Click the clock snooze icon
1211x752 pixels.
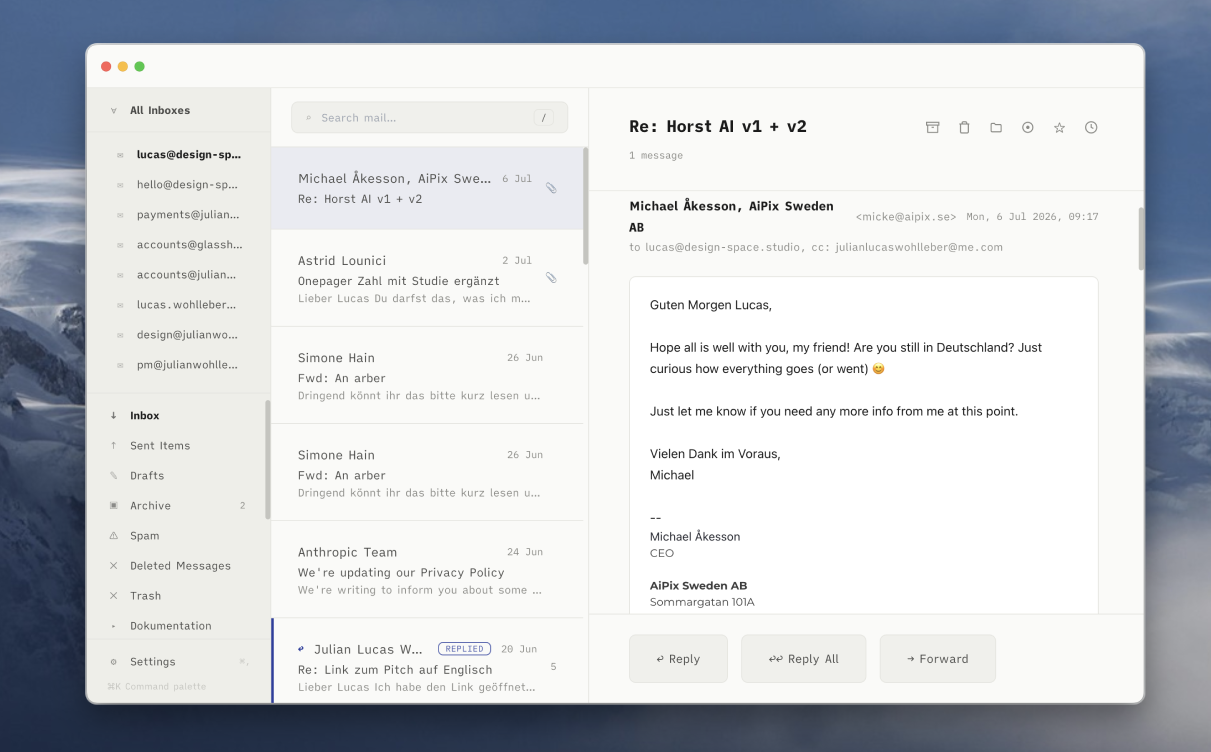1091,127
